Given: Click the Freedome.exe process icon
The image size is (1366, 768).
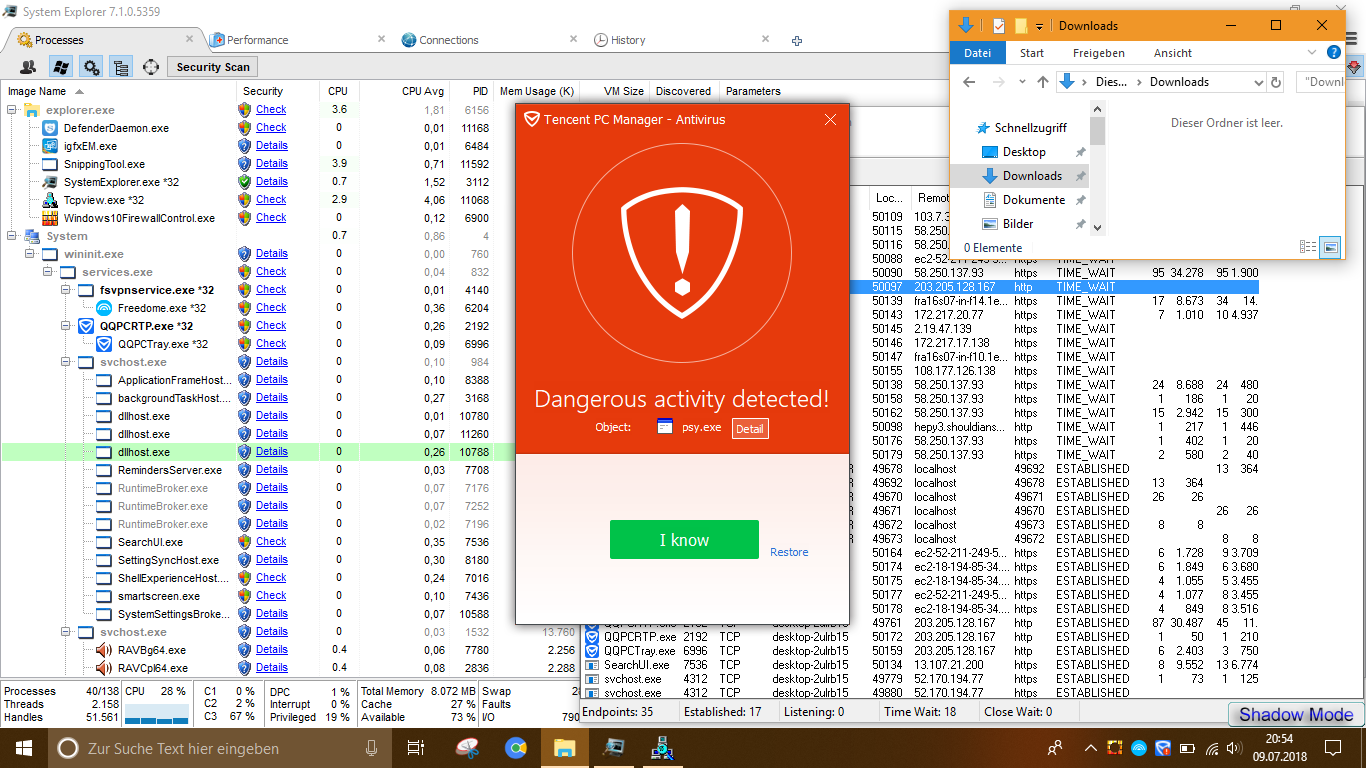Looking at the screenshot, I should pyautogui.click(x=104, y=308).
